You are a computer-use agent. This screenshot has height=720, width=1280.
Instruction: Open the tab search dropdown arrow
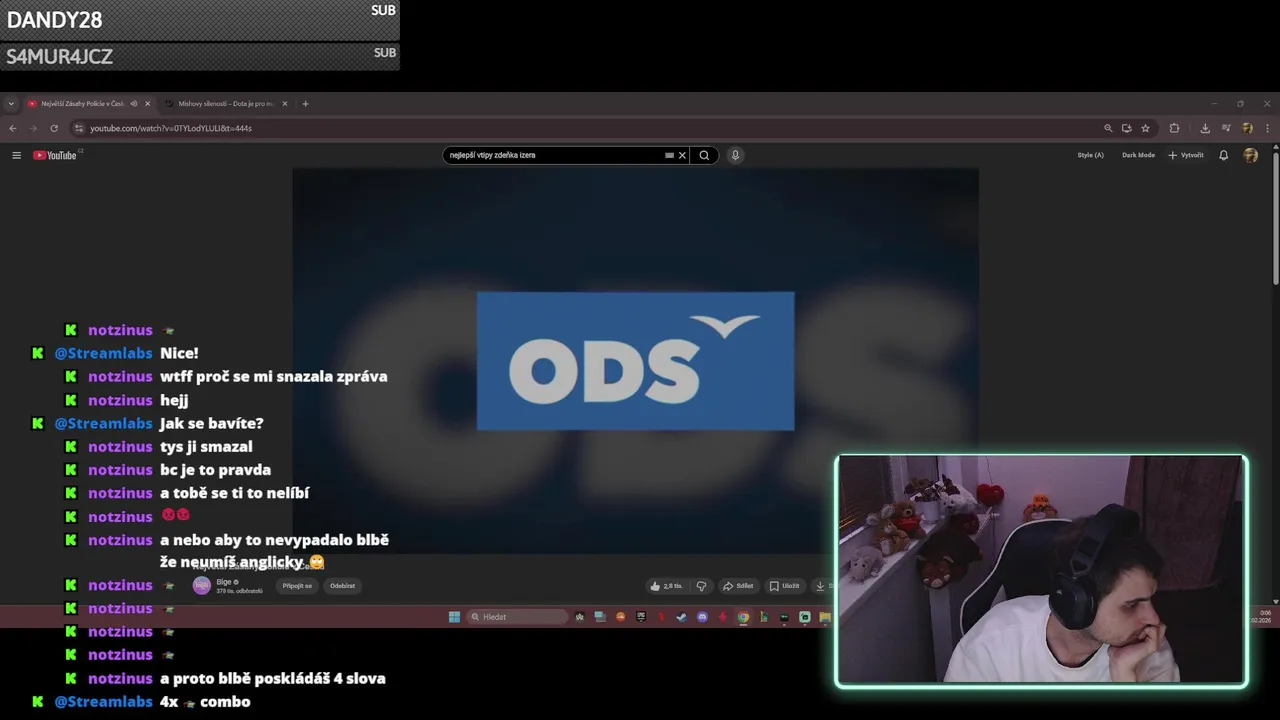(x=11, y=104)
